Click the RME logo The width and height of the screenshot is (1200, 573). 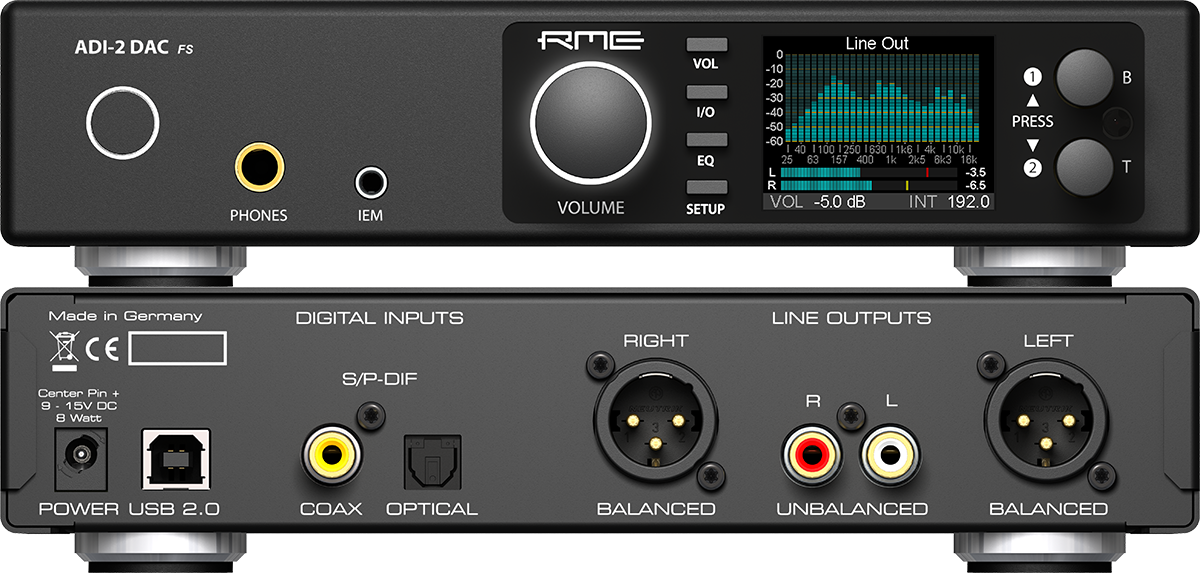590,43
